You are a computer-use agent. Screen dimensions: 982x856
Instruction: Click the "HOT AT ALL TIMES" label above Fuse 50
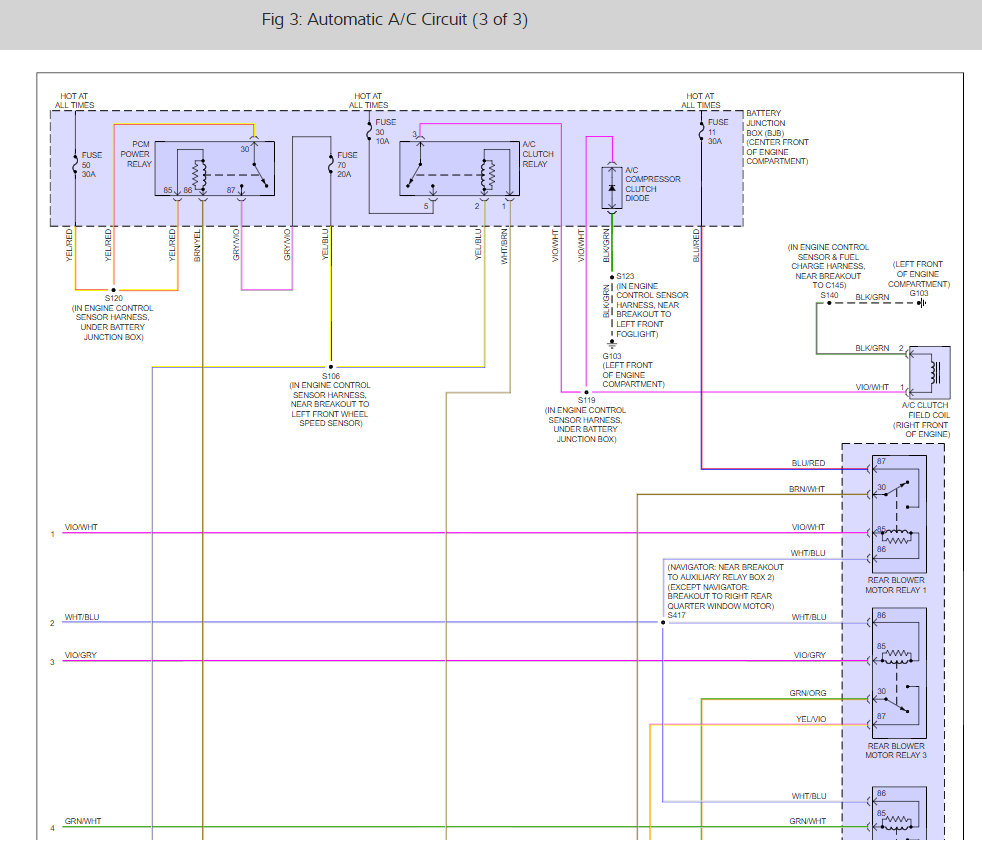75,101
